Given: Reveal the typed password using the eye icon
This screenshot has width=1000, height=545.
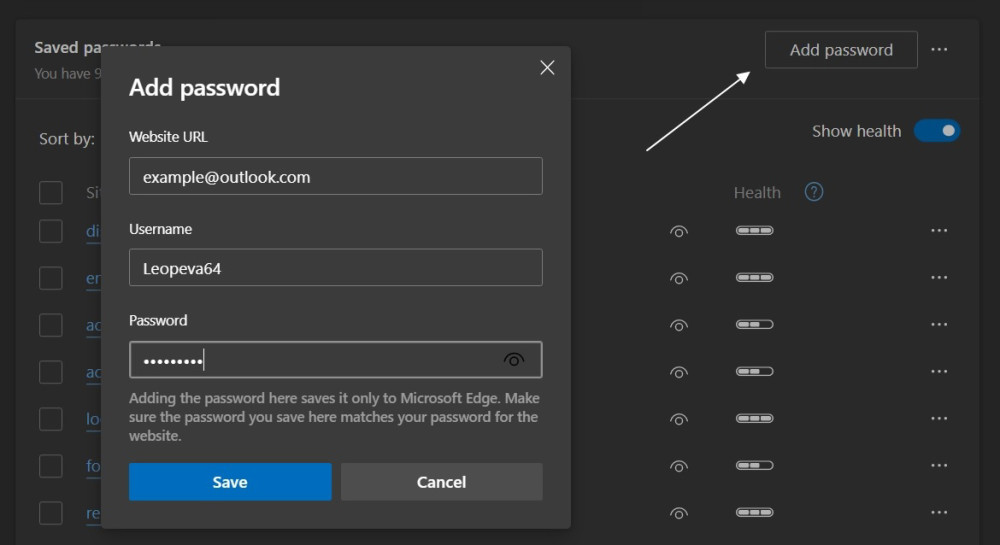Looking at the screenshot, I should (514, 360).
